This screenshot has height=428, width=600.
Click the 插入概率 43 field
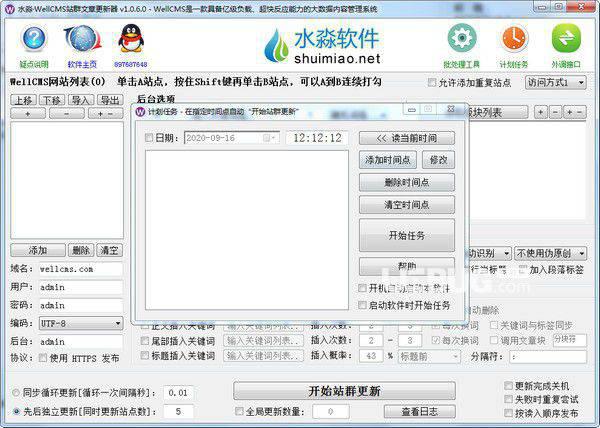371,356
